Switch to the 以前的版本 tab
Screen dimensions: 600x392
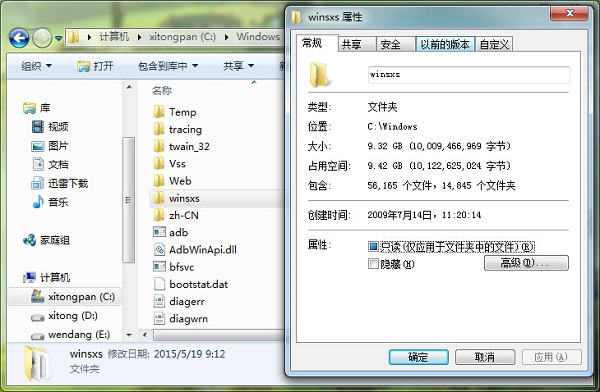click(445, 44)
